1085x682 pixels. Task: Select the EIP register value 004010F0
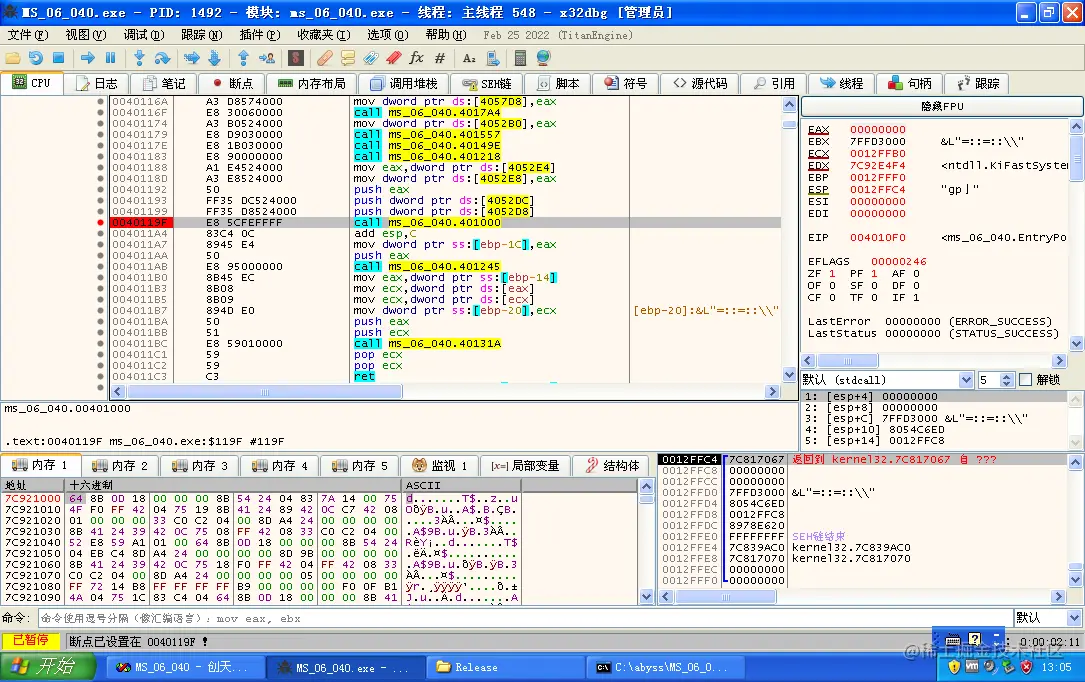pyautogui.click(x=877, y=237)
